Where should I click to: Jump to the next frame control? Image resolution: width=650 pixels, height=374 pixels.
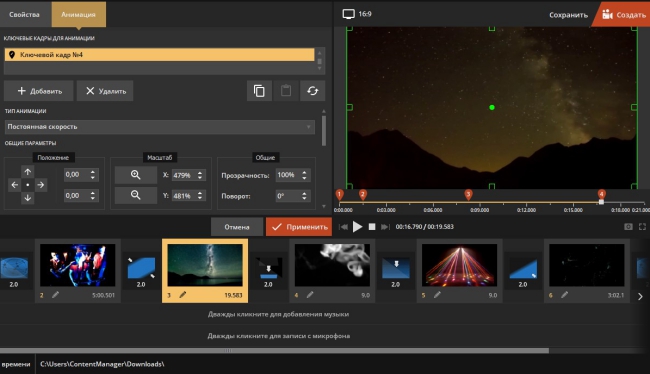click(385, 227)
